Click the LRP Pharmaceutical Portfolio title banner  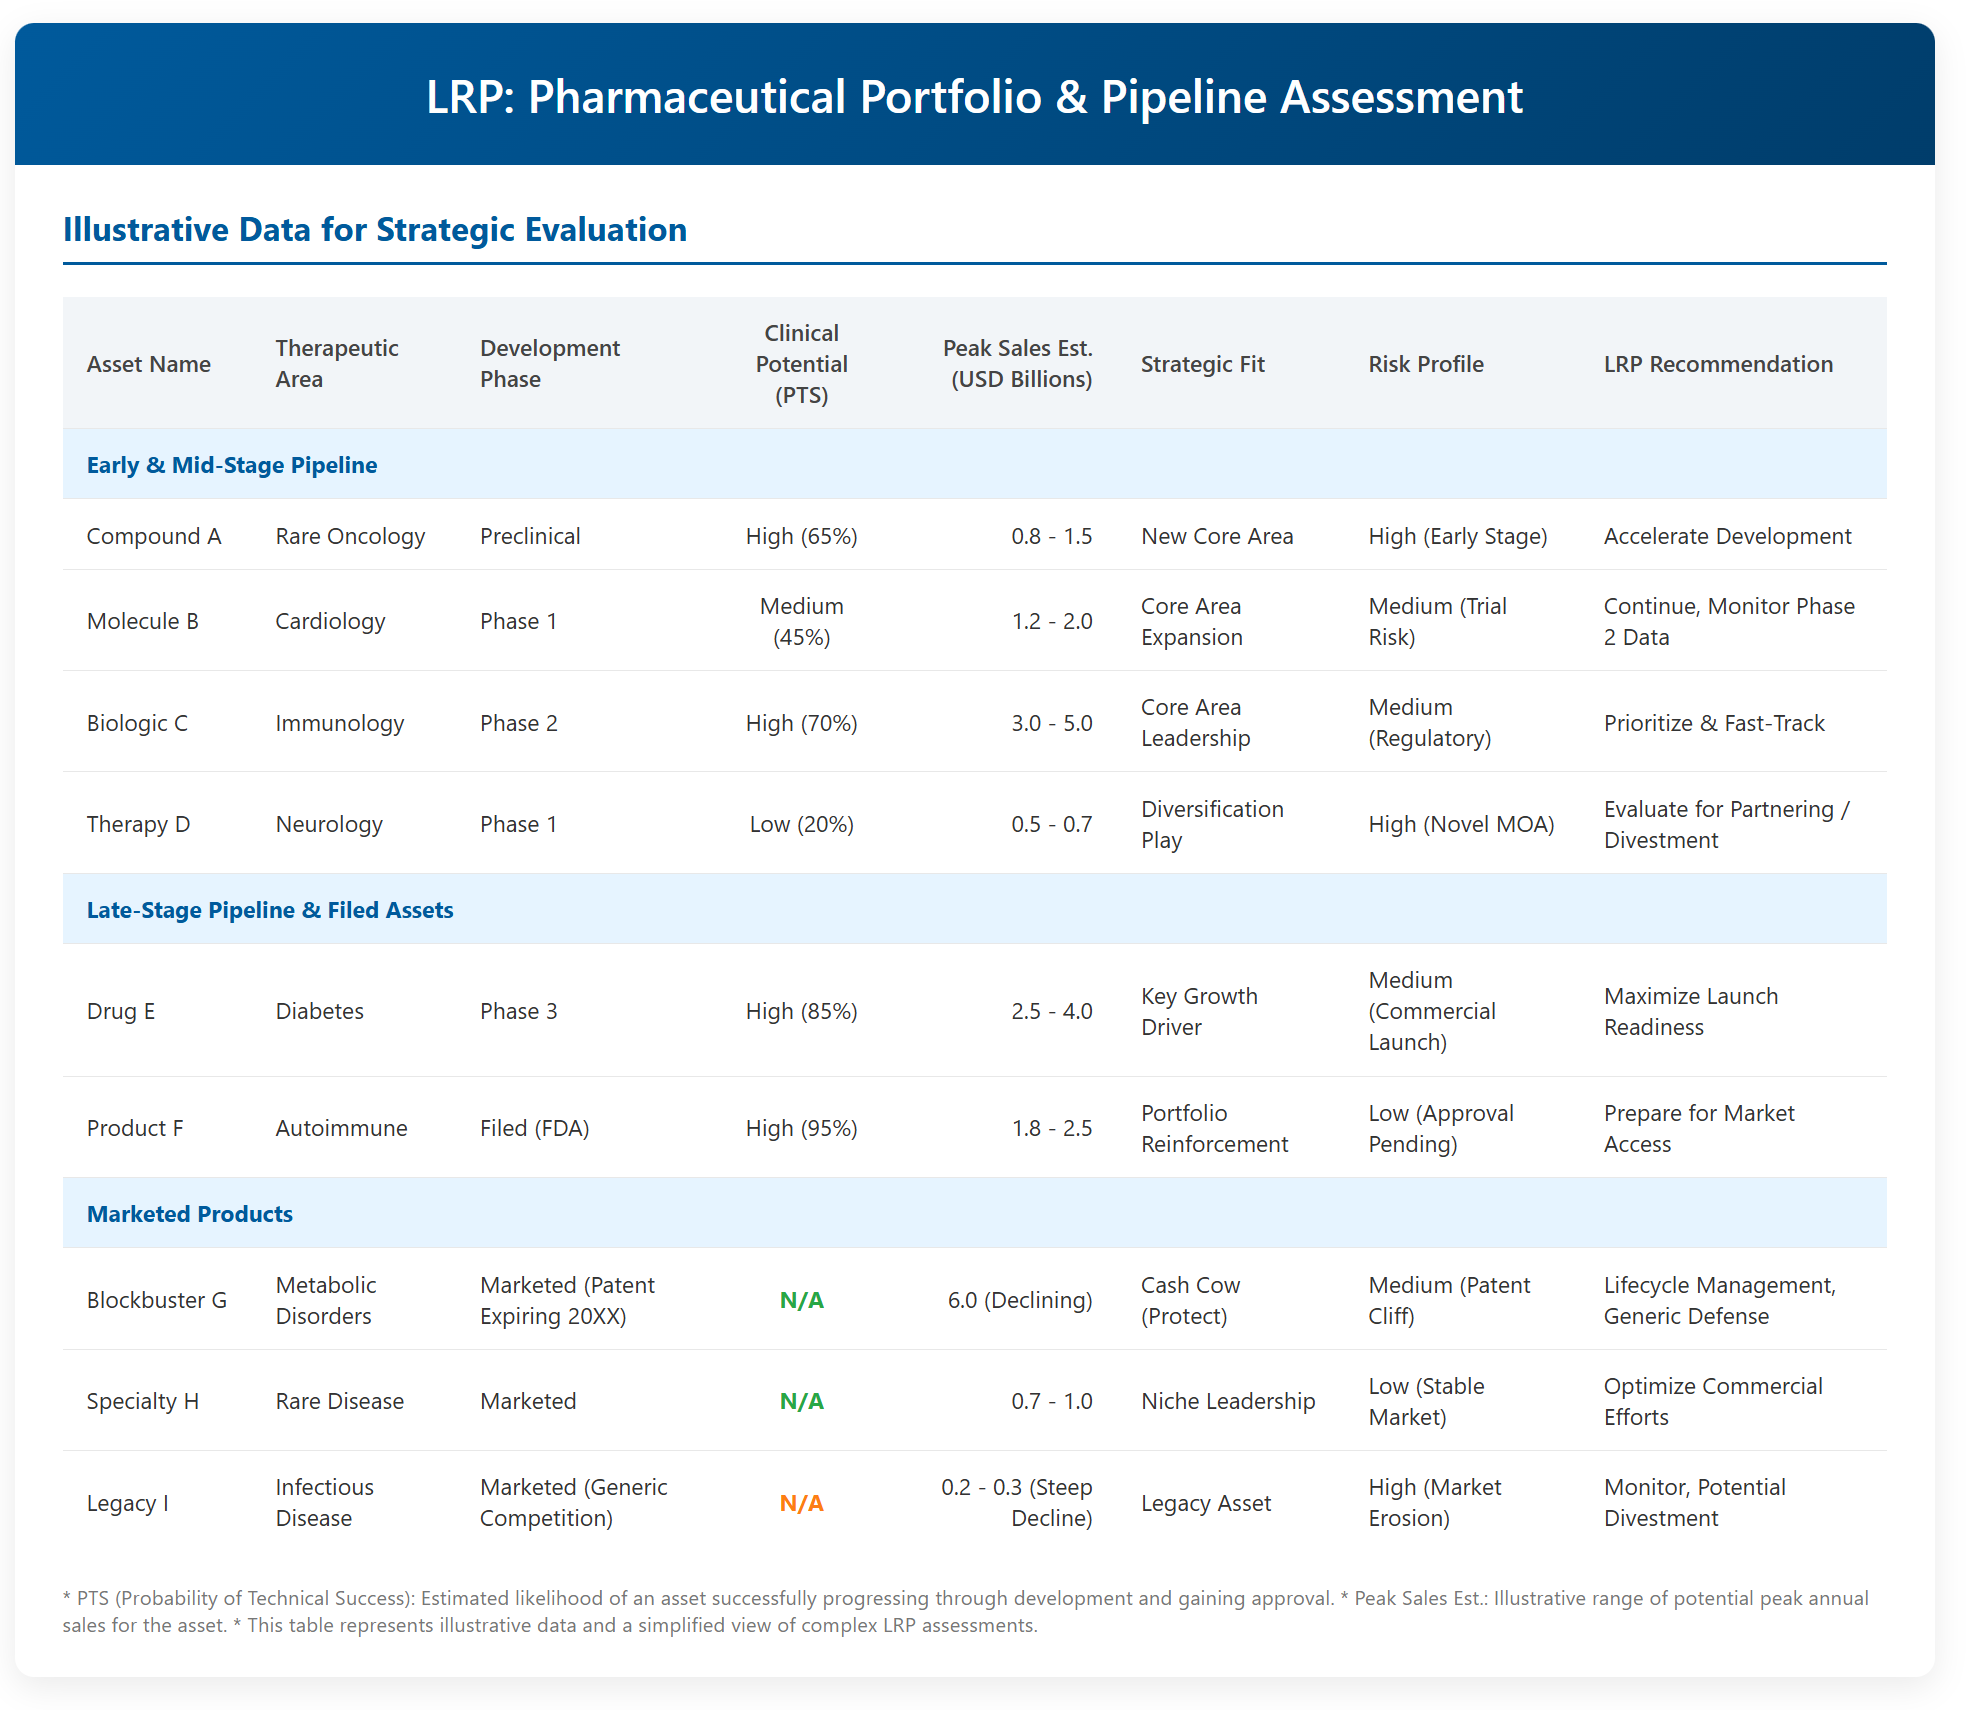point(974,97)
